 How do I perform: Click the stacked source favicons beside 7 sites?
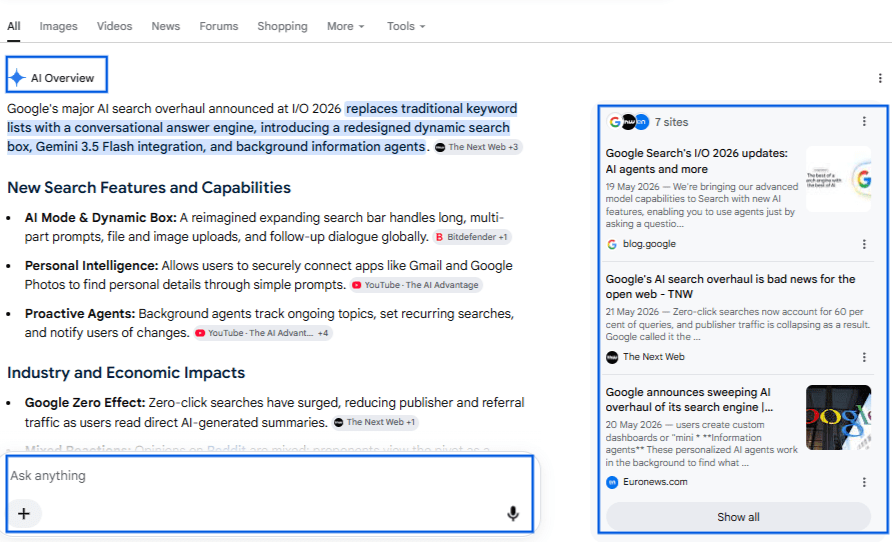pyautogui.click(x=629, y=122)
